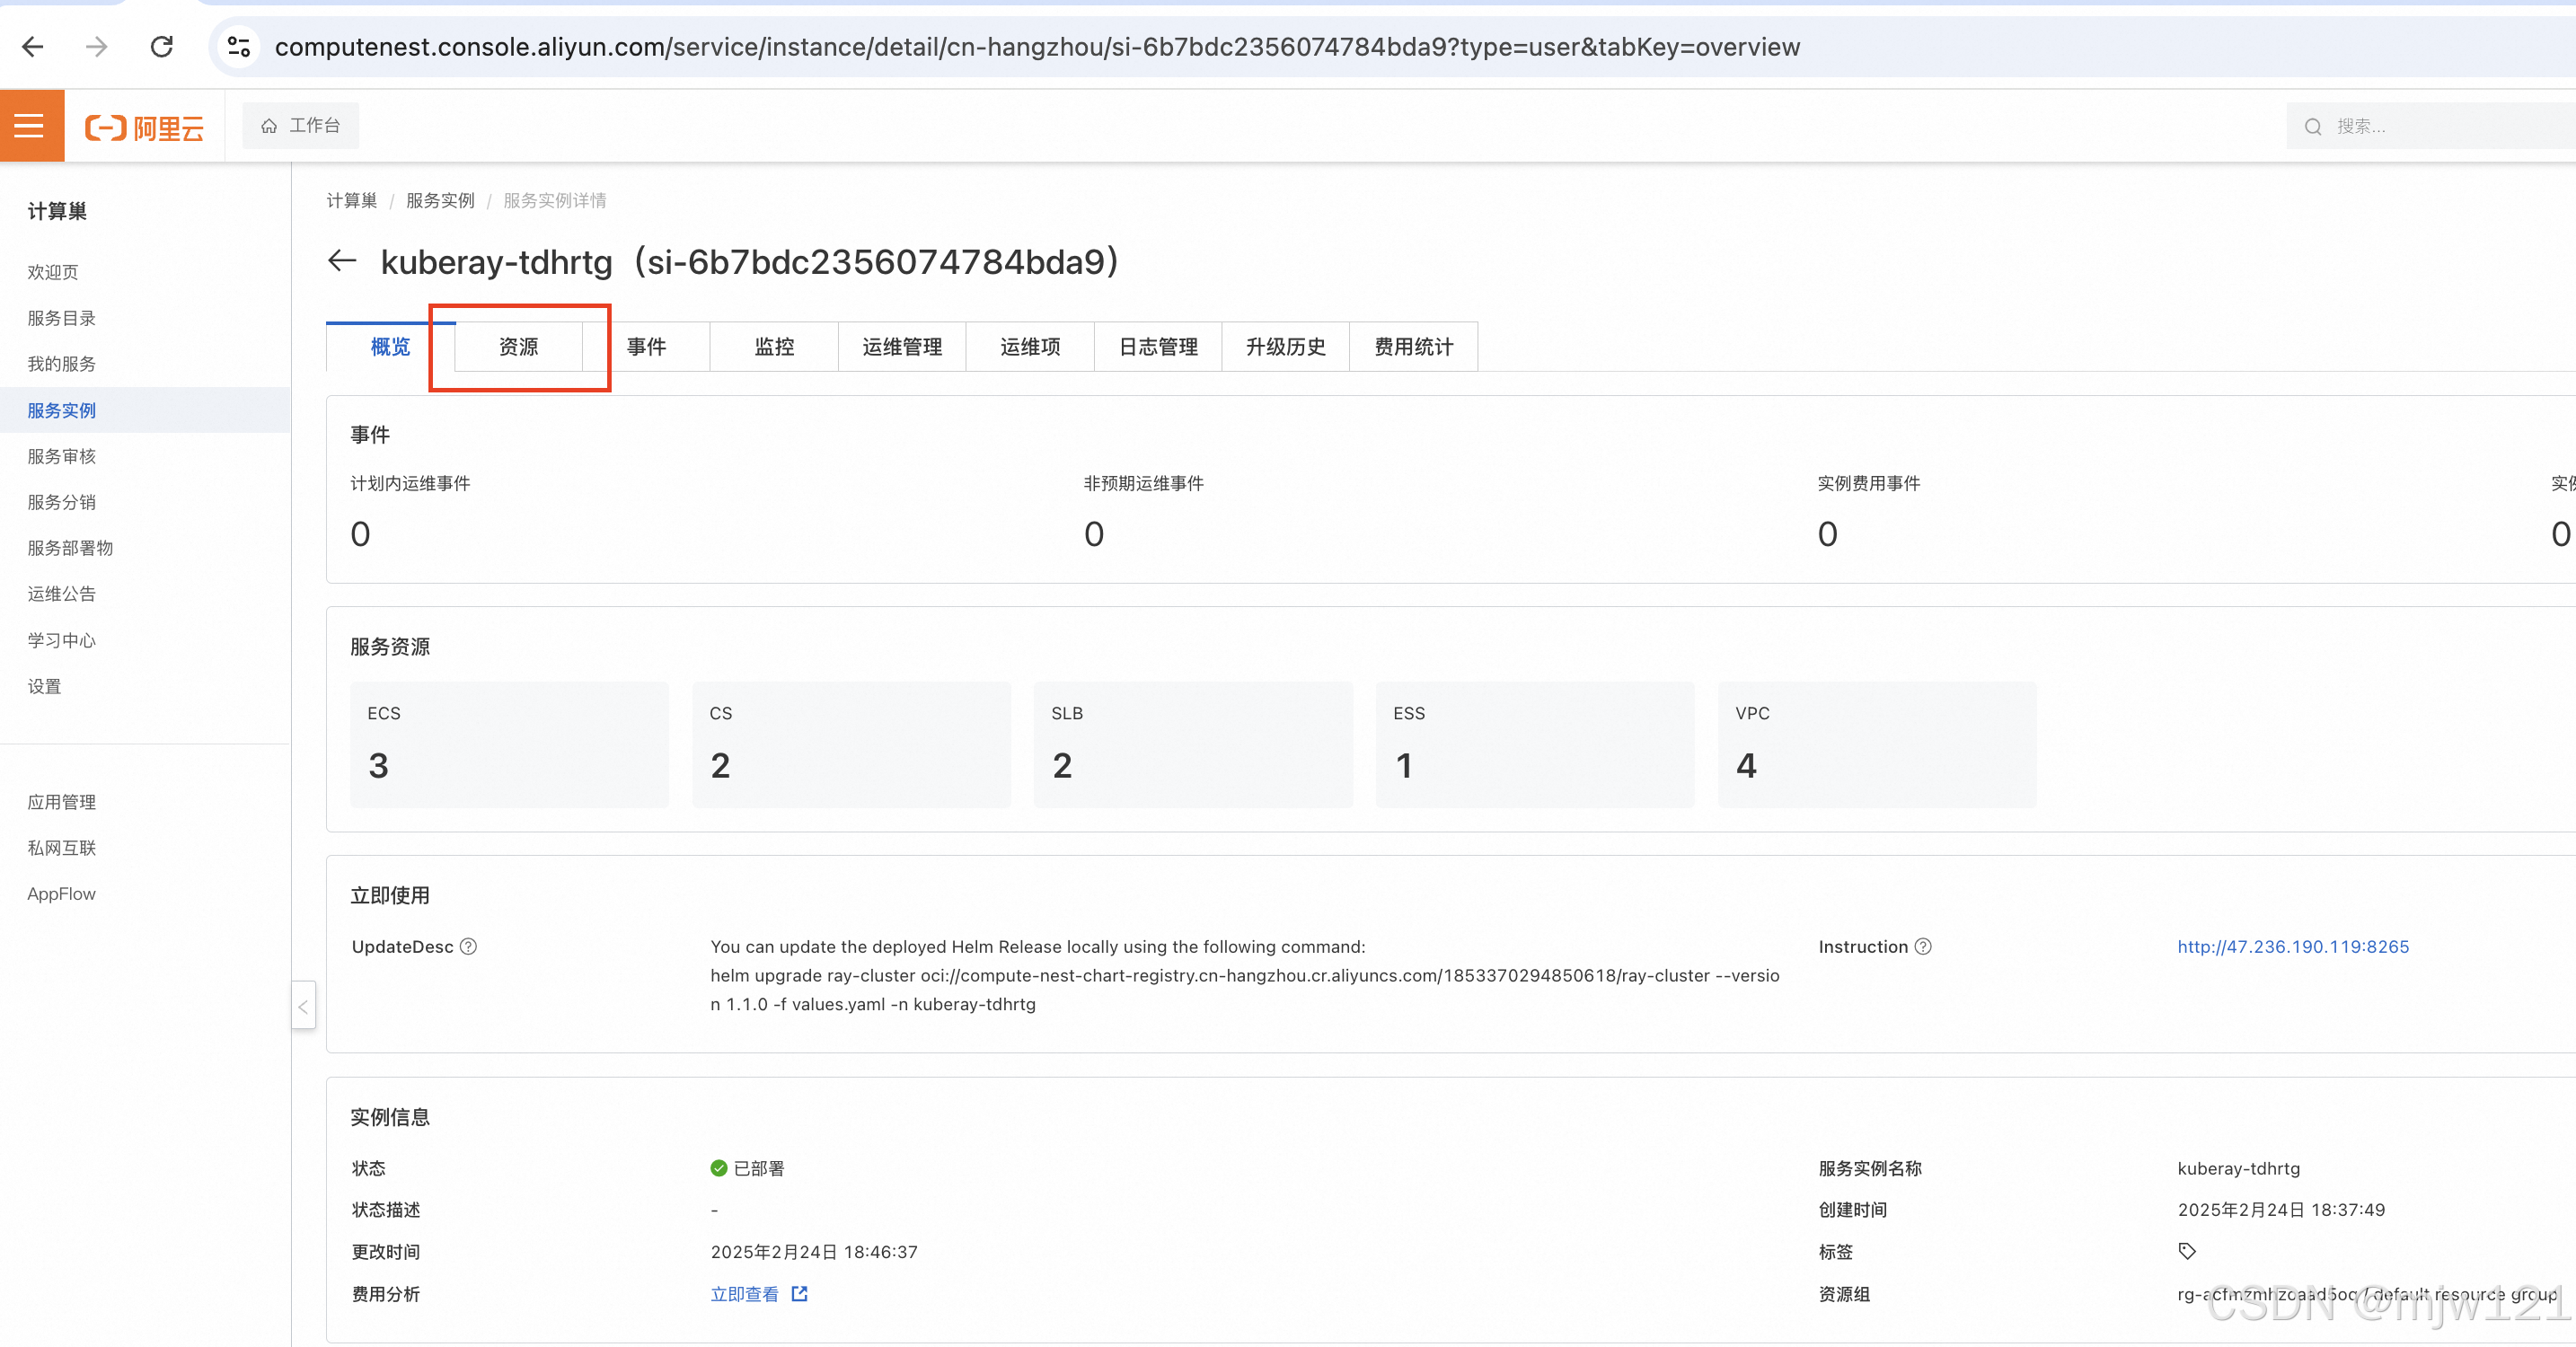Viewport: 2576px width, 1347px height.
Task: Click the tag icon next to 标签
Action: coord(2187,1251)
